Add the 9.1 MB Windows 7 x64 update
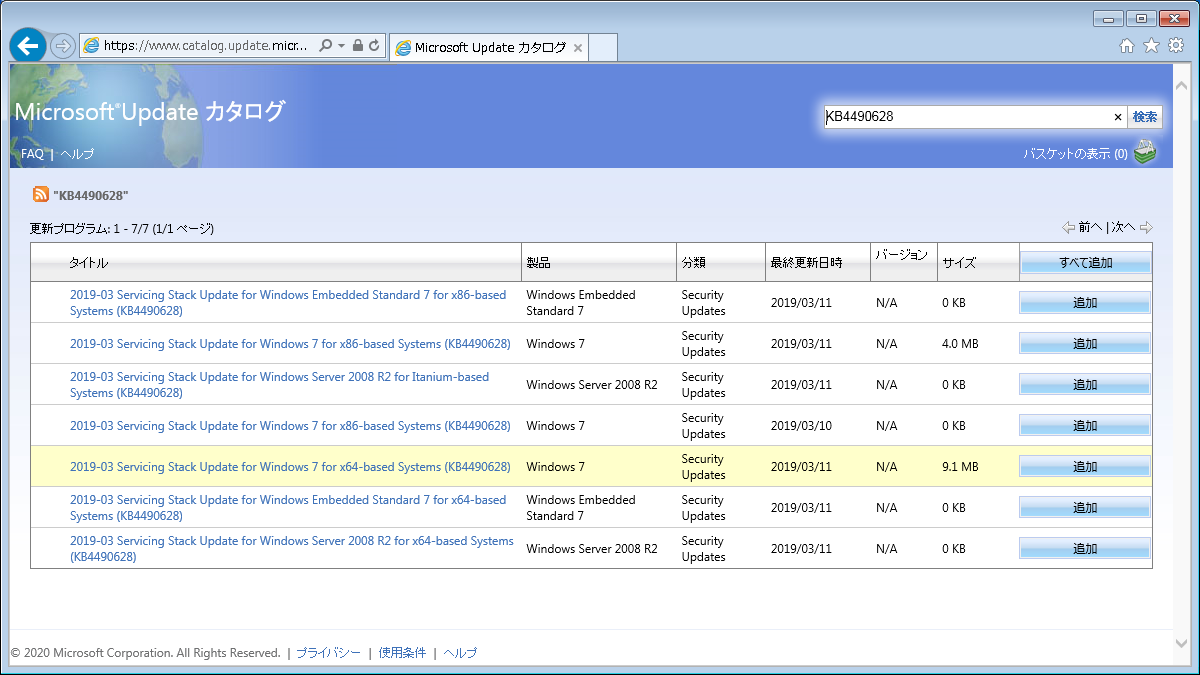 (1085, 467)
